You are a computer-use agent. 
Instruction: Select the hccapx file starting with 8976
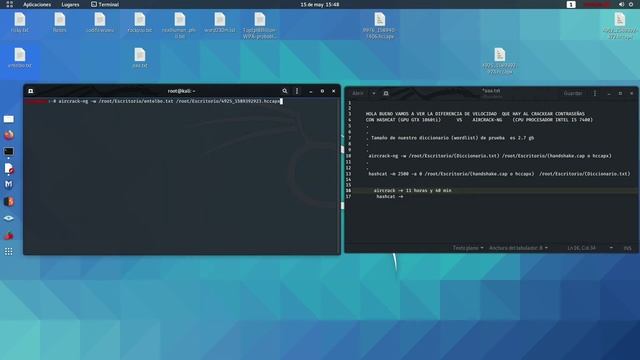380,26
